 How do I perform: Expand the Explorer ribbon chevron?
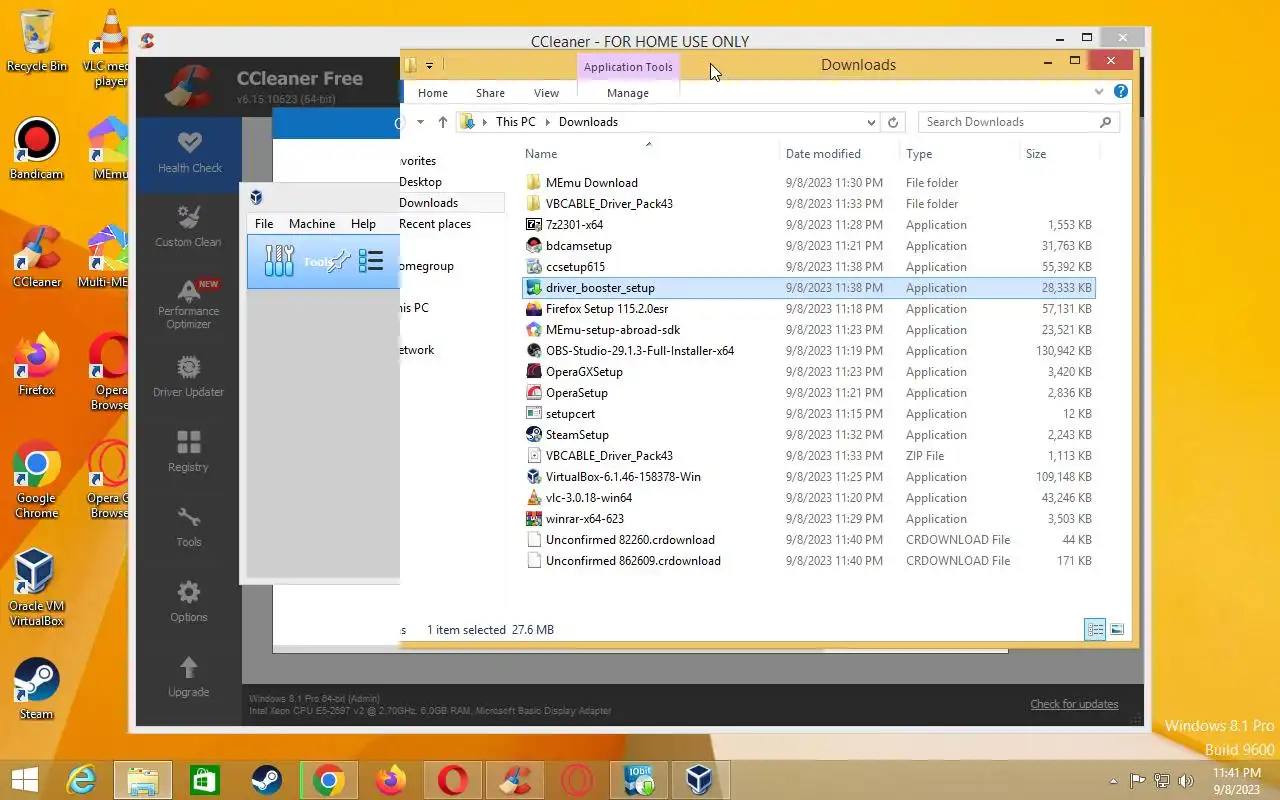[x=1099, y=92]
